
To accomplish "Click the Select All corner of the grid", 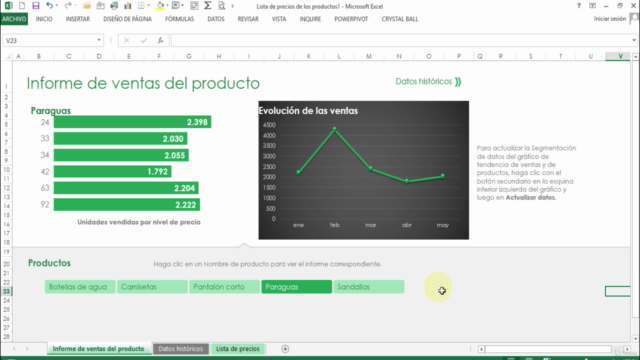I will [x=8, y=56].
